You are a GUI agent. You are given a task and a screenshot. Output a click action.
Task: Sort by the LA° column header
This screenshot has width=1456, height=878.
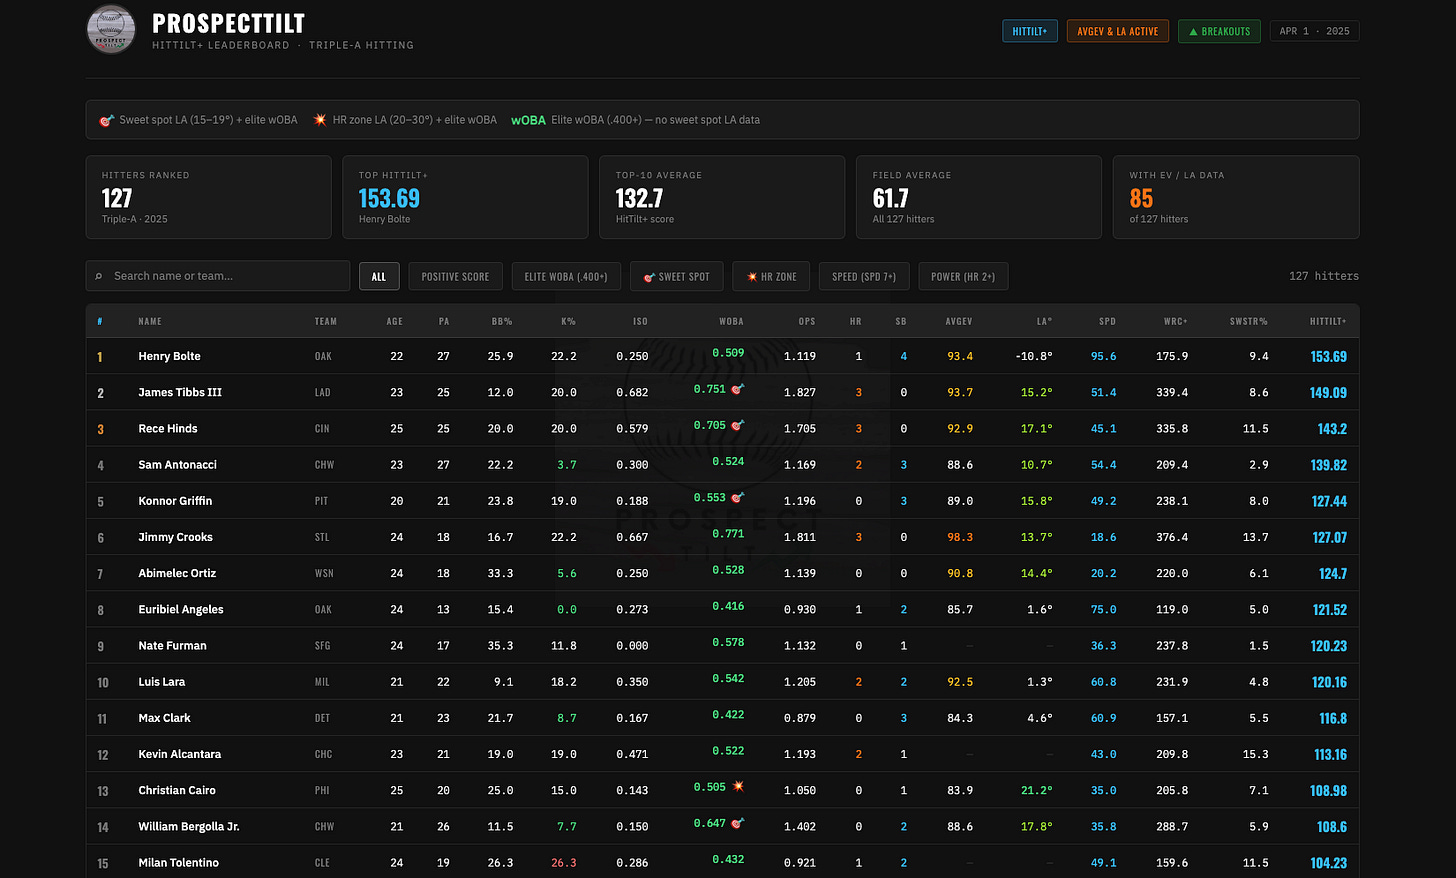click(1044, 321)
